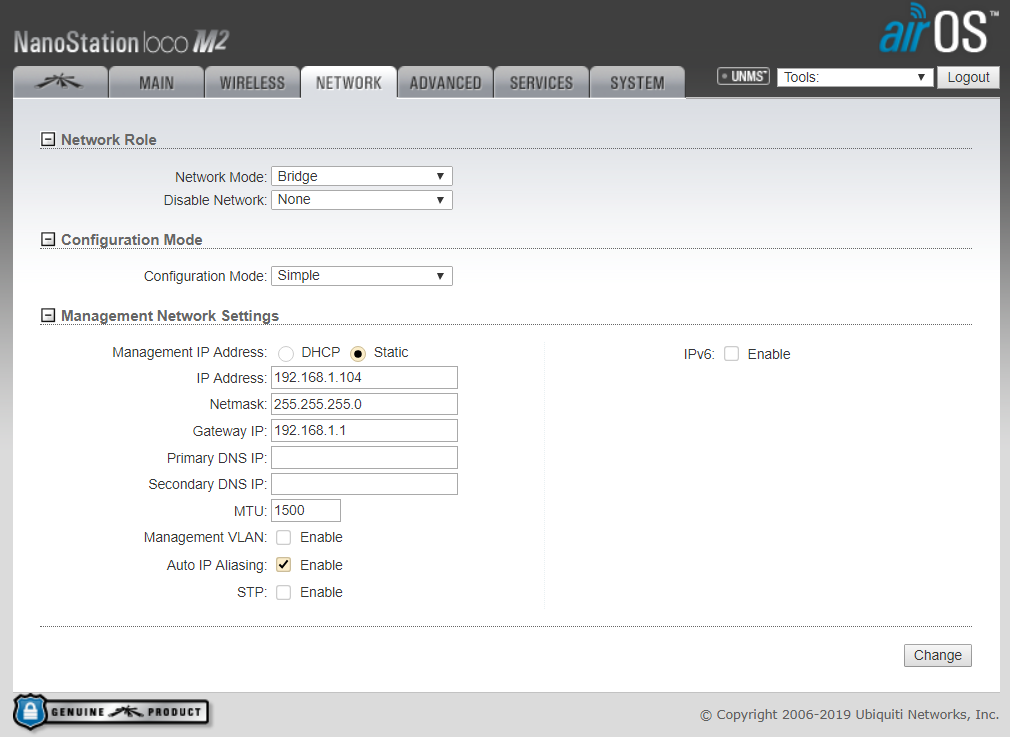Enable the STP checkbox

pyautogui.click(x=283, y=592)
